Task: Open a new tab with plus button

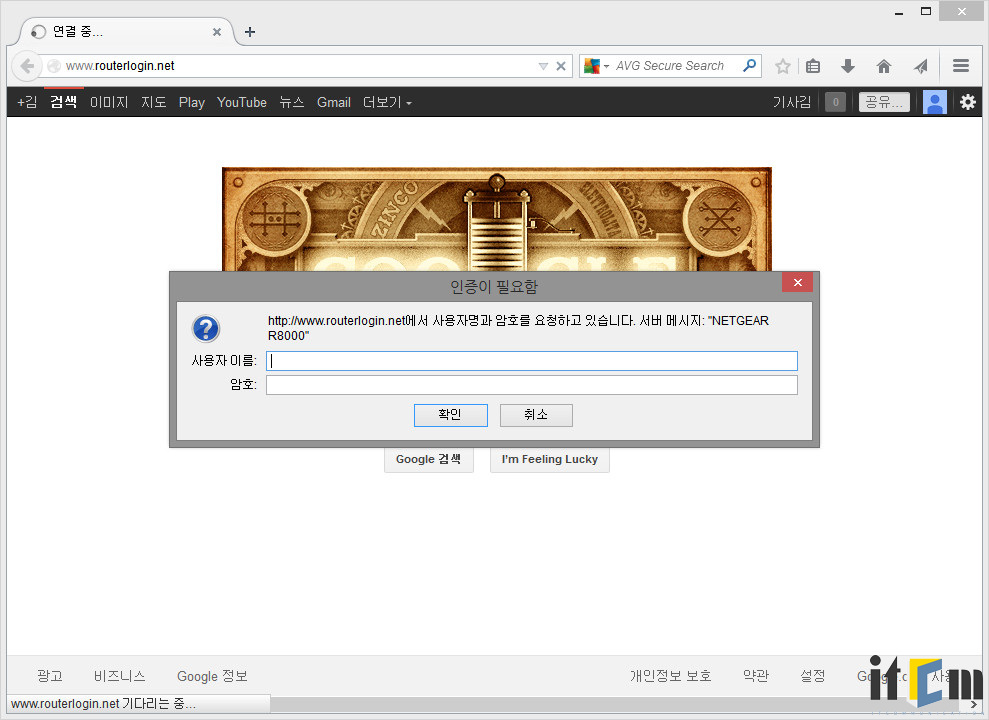Action: [x=250, y=32]
